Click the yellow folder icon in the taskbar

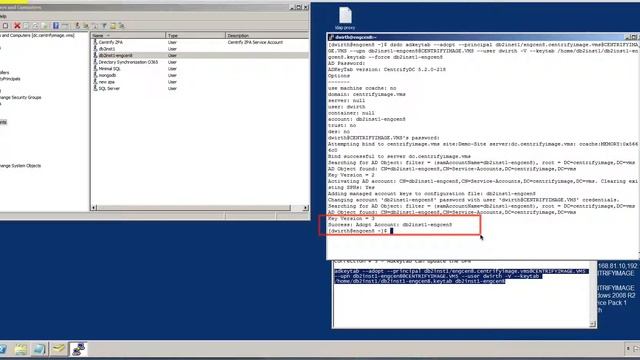(21, 349)
